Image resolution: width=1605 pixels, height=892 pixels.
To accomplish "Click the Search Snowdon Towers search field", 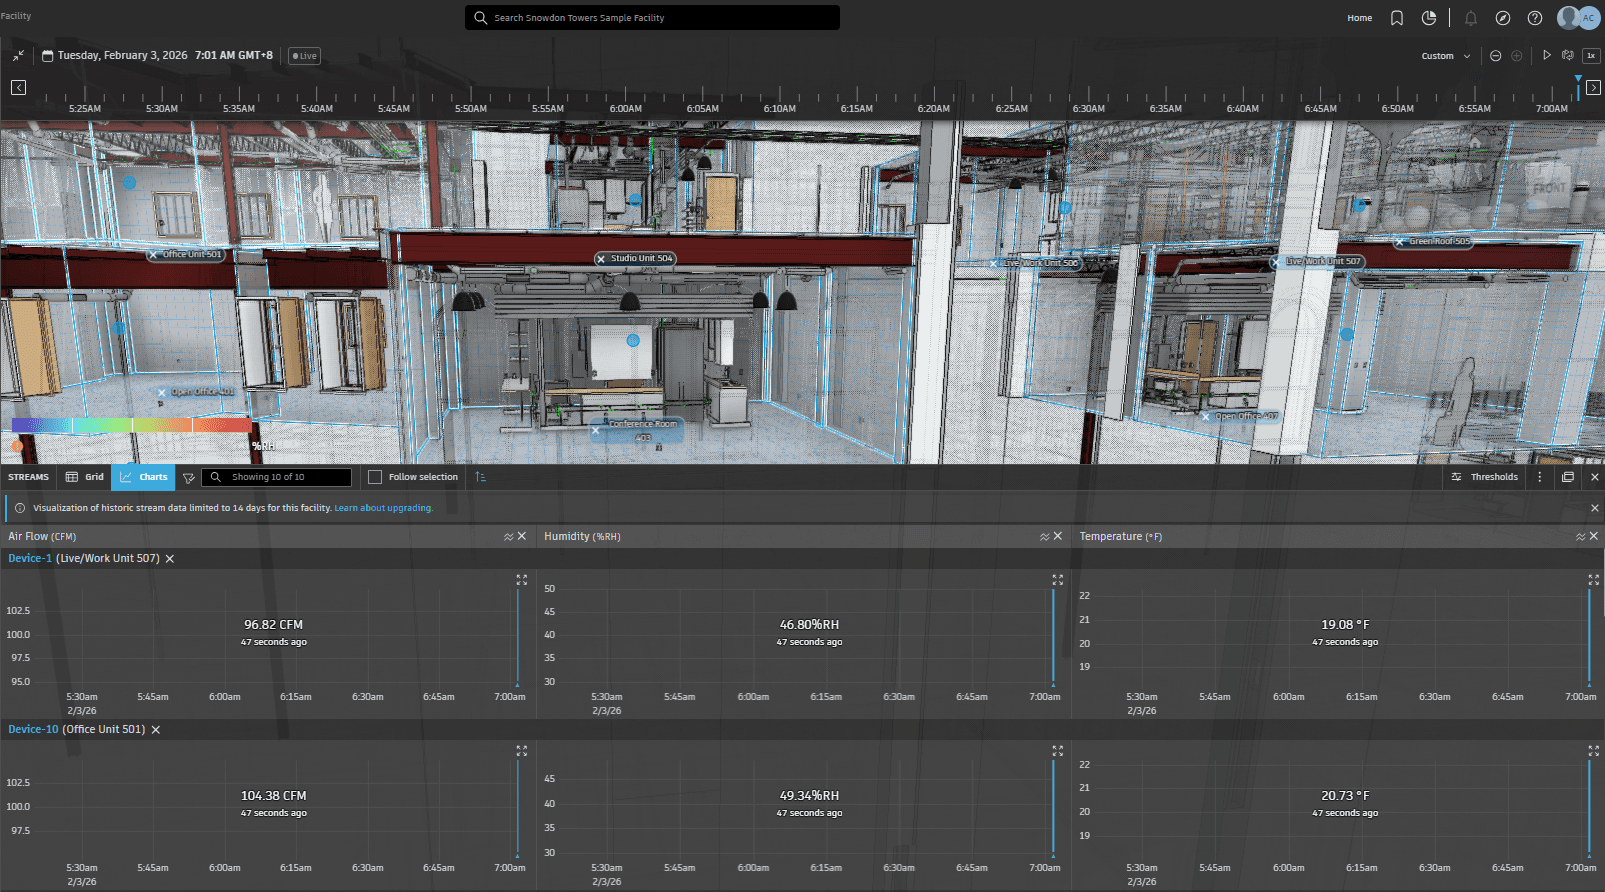I will (652, 18).
